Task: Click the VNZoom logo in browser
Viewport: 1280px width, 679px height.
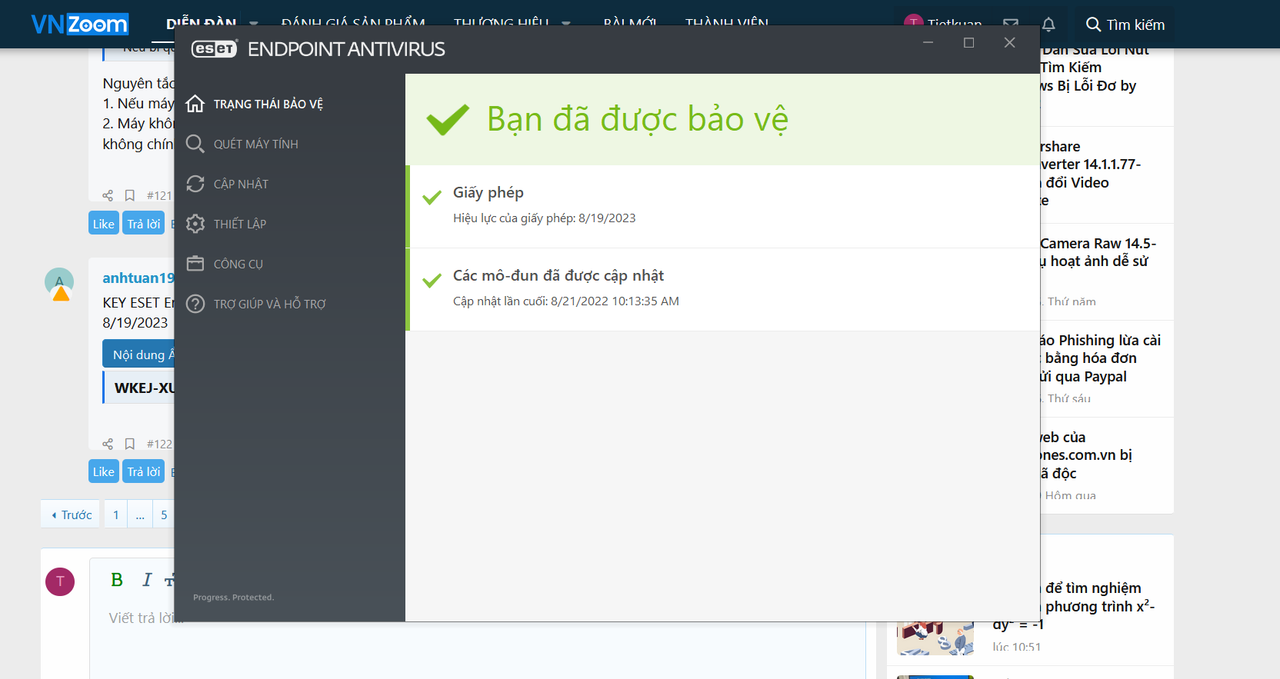Action: (x=80, y=24)
